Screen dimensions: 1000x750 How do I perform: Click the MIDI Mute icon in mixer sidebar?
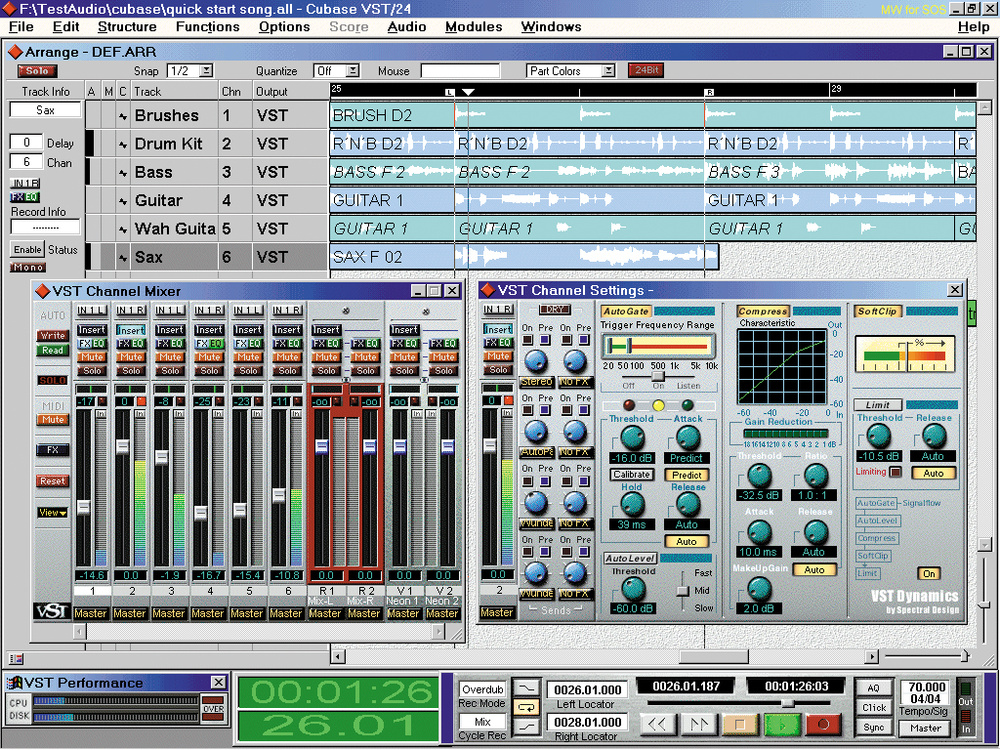(x=50, y=419)
